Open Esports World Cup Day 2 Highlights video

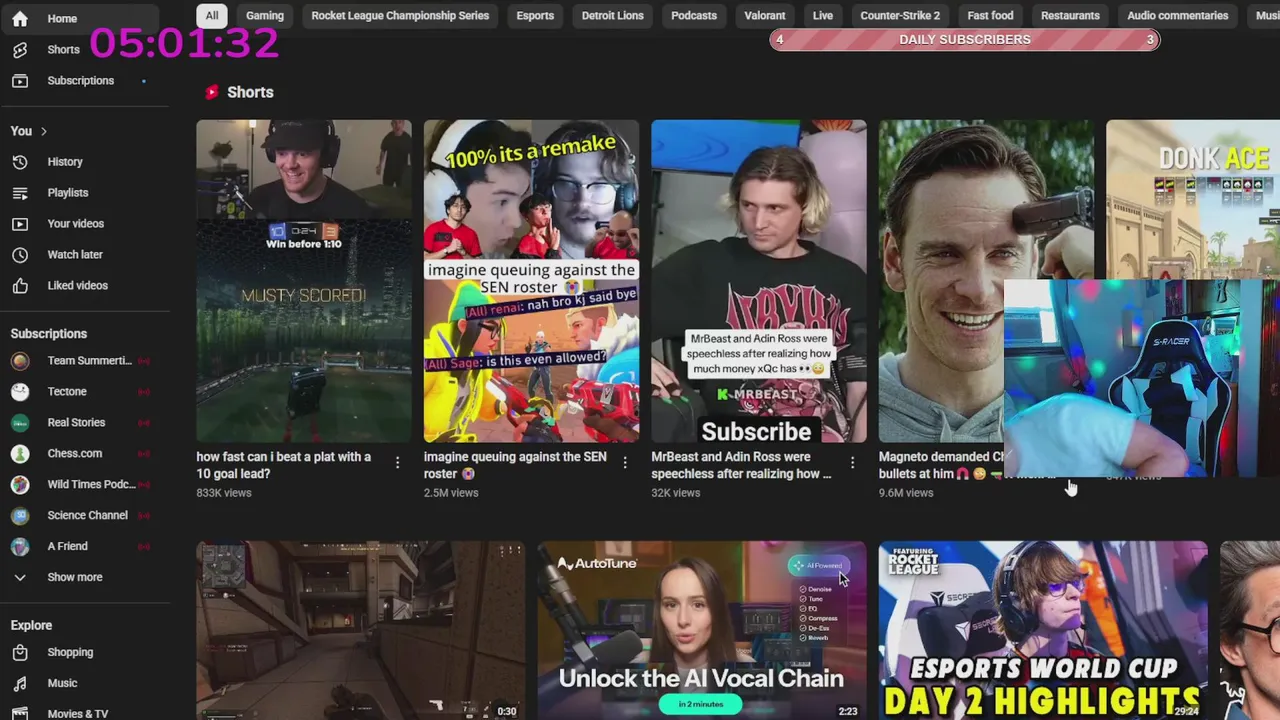click(1043, 630)
